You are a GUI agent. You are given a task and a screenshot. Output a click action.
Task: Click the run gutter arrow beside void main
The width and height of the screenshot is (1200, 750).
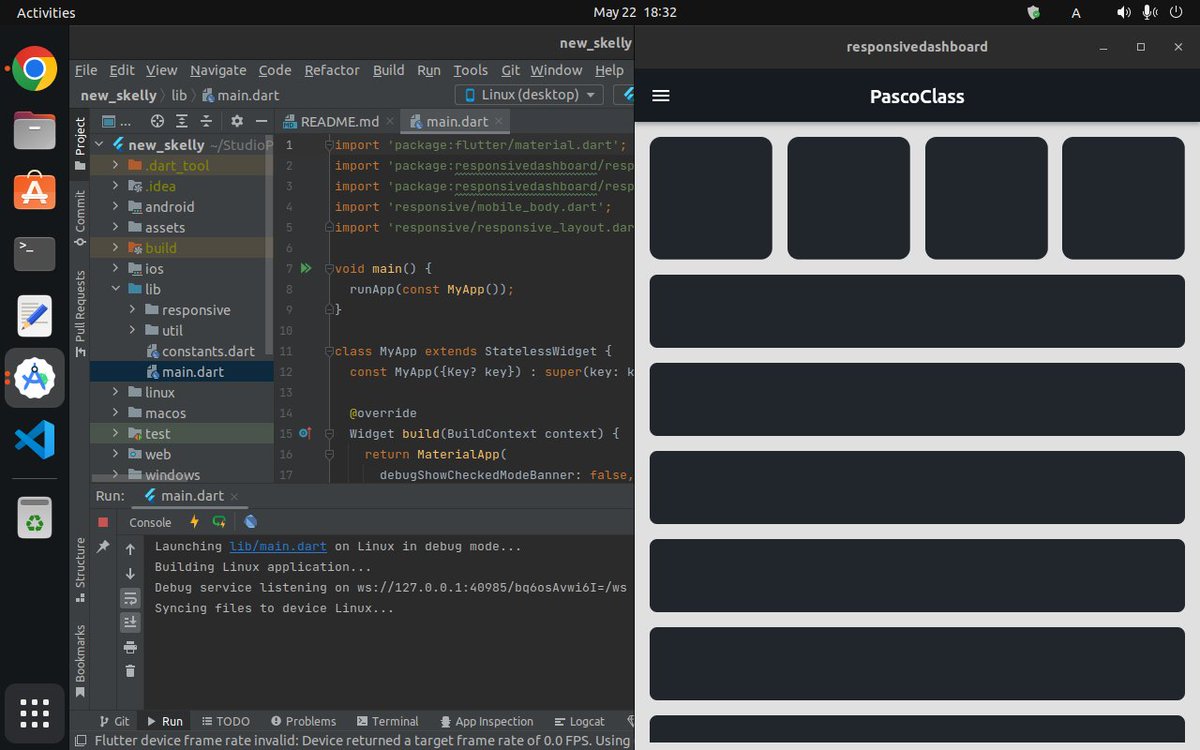pyautogui.click(x=306, y=268)
